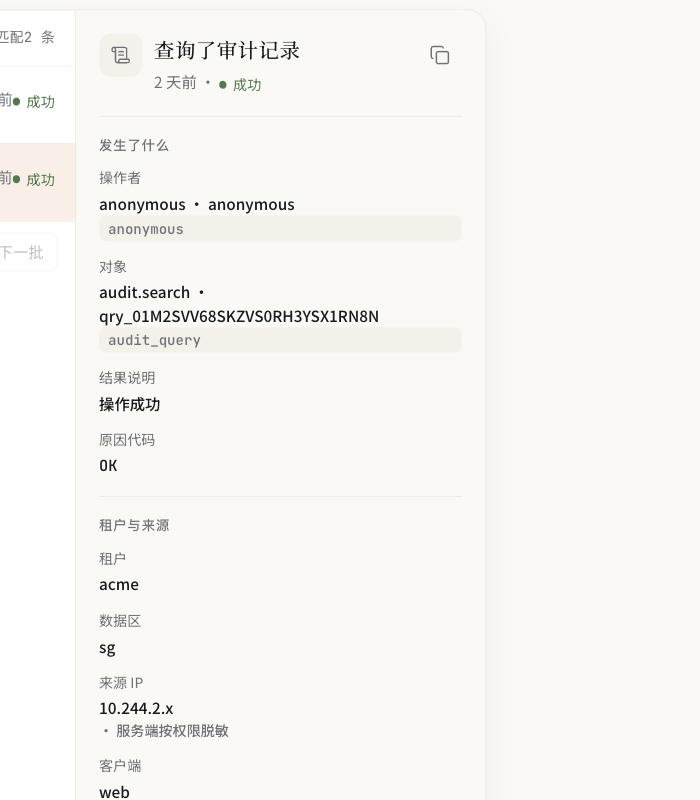The height and width of the screenshot is (800, 700).
Task: Click the 原因代码 field label
Action: 127,440
